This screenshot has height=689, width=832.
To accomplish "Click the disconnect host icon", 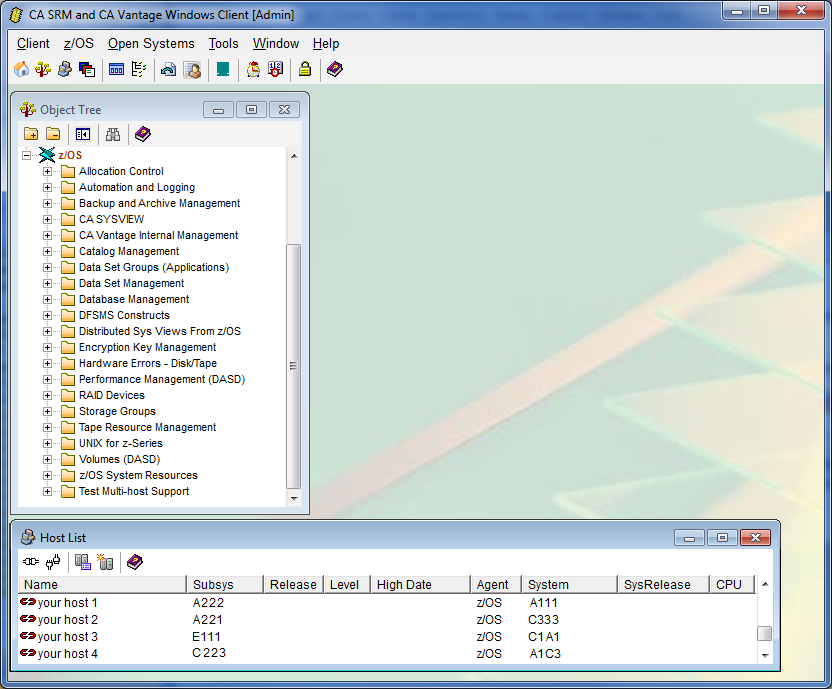I will coord(52,561).
